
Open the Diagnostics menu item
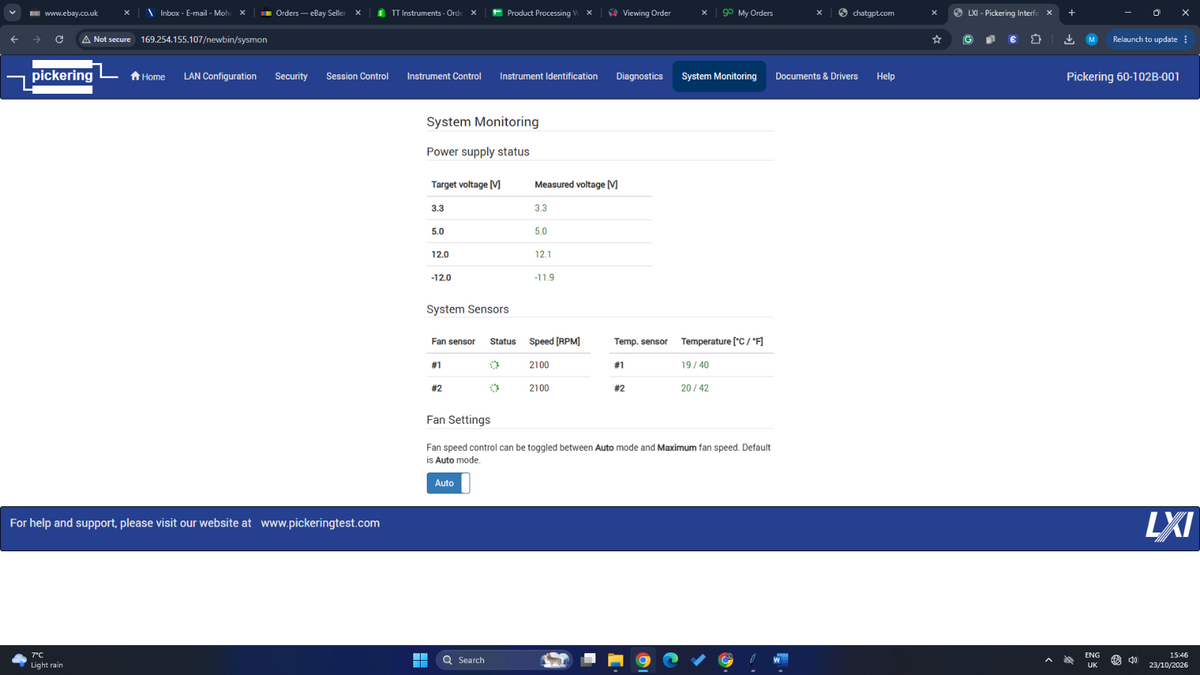tap(640, 76)
